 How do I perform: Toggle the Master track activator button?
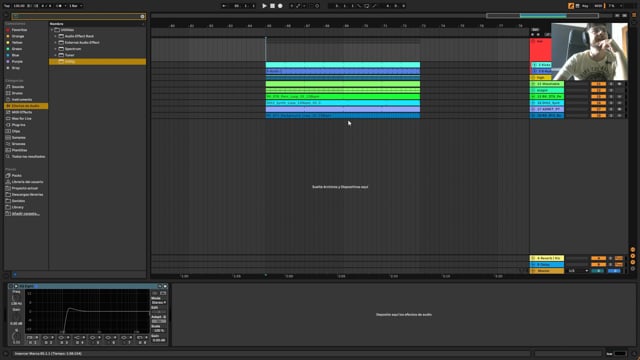pyautogui.click(x=598, y=271)
